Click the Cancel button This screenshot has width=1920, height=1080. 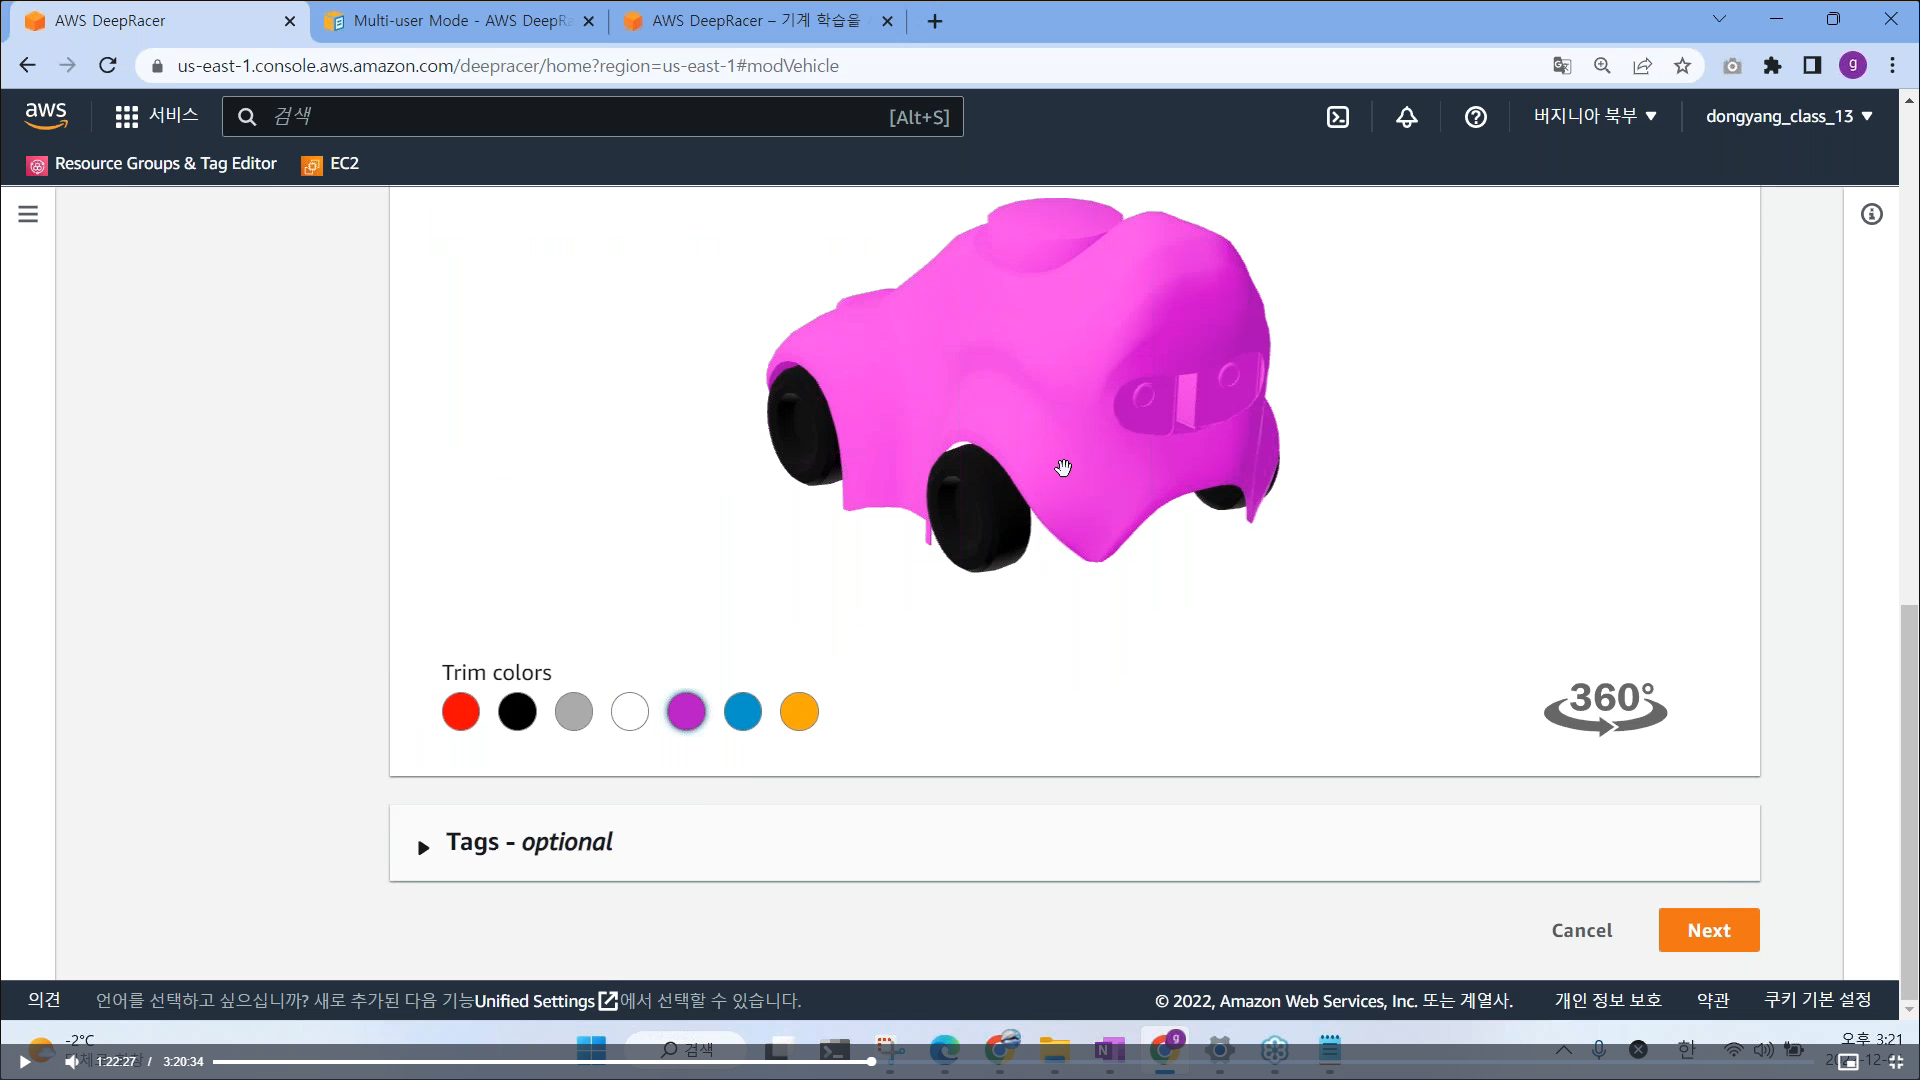pos(1581,930)
